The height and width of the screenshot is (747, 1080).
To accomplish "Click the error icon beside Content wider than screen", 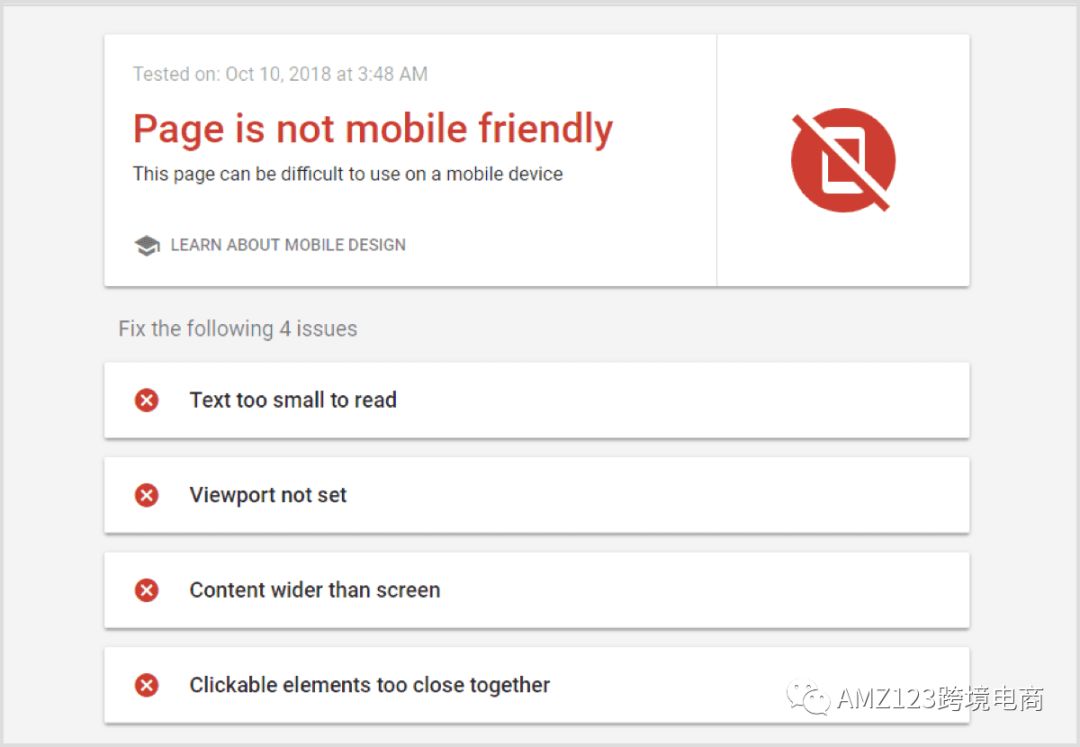I will (147, 590).
